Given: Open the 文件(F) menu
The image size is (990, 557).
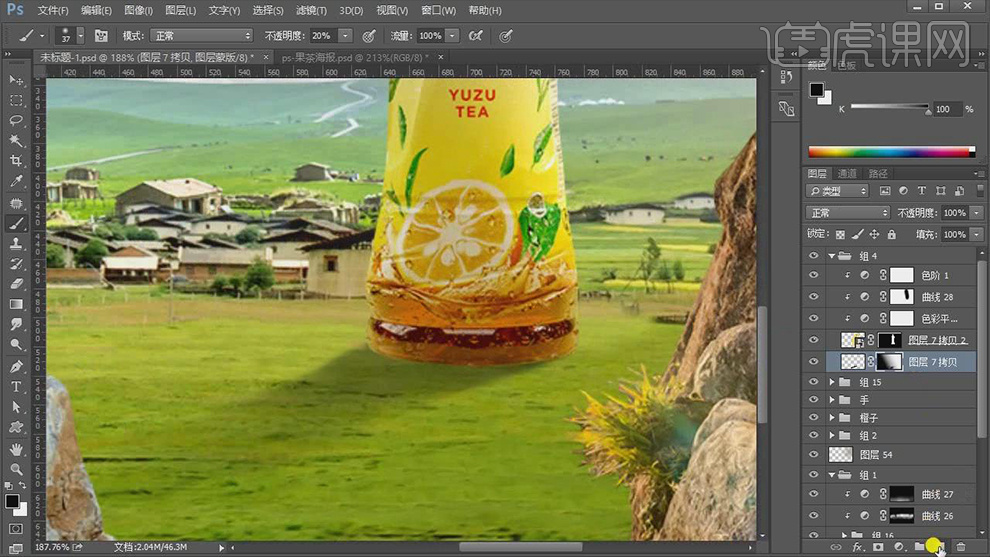Looking at the screenshot, I should [53, 11].
